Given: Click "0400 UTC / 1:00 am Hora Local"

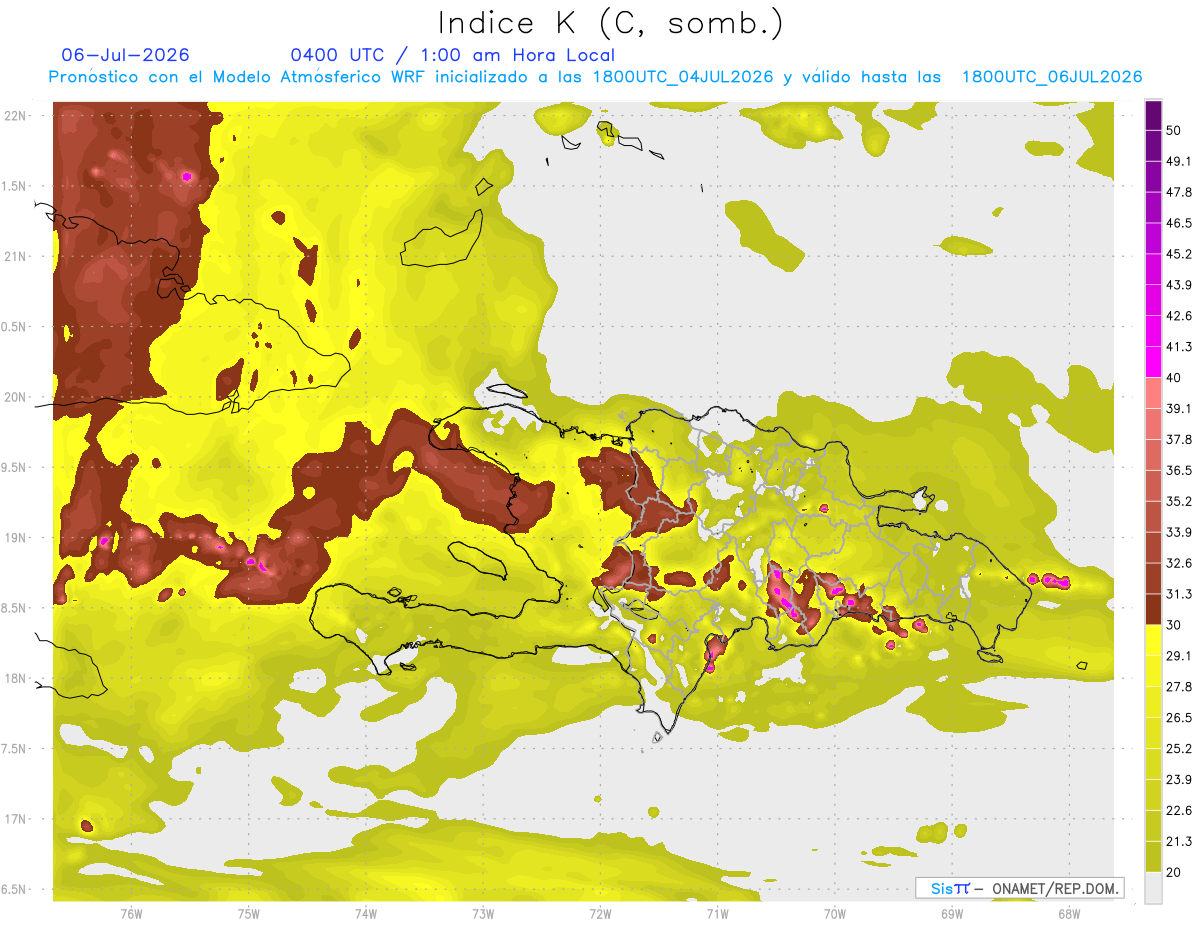Looking at the screenshot, I should tap(453, 55).
